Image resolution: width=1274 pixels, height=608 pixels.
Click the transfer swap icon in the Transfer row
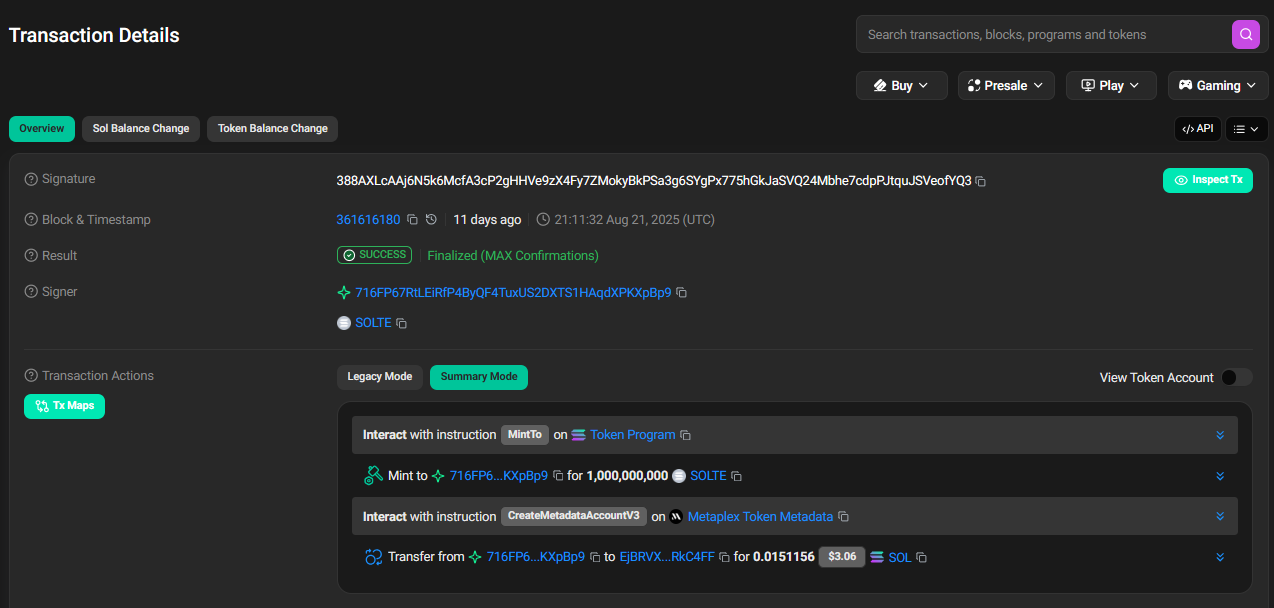coord(372,556)
